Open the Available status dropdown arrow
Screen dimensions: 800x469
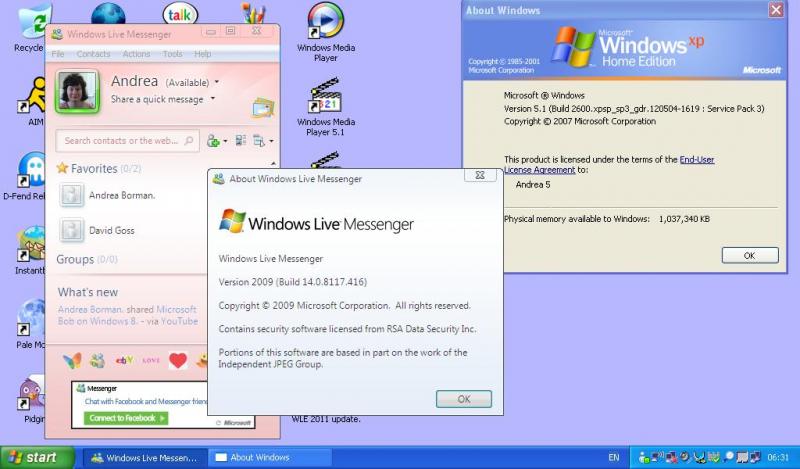(x=217, y=82)
